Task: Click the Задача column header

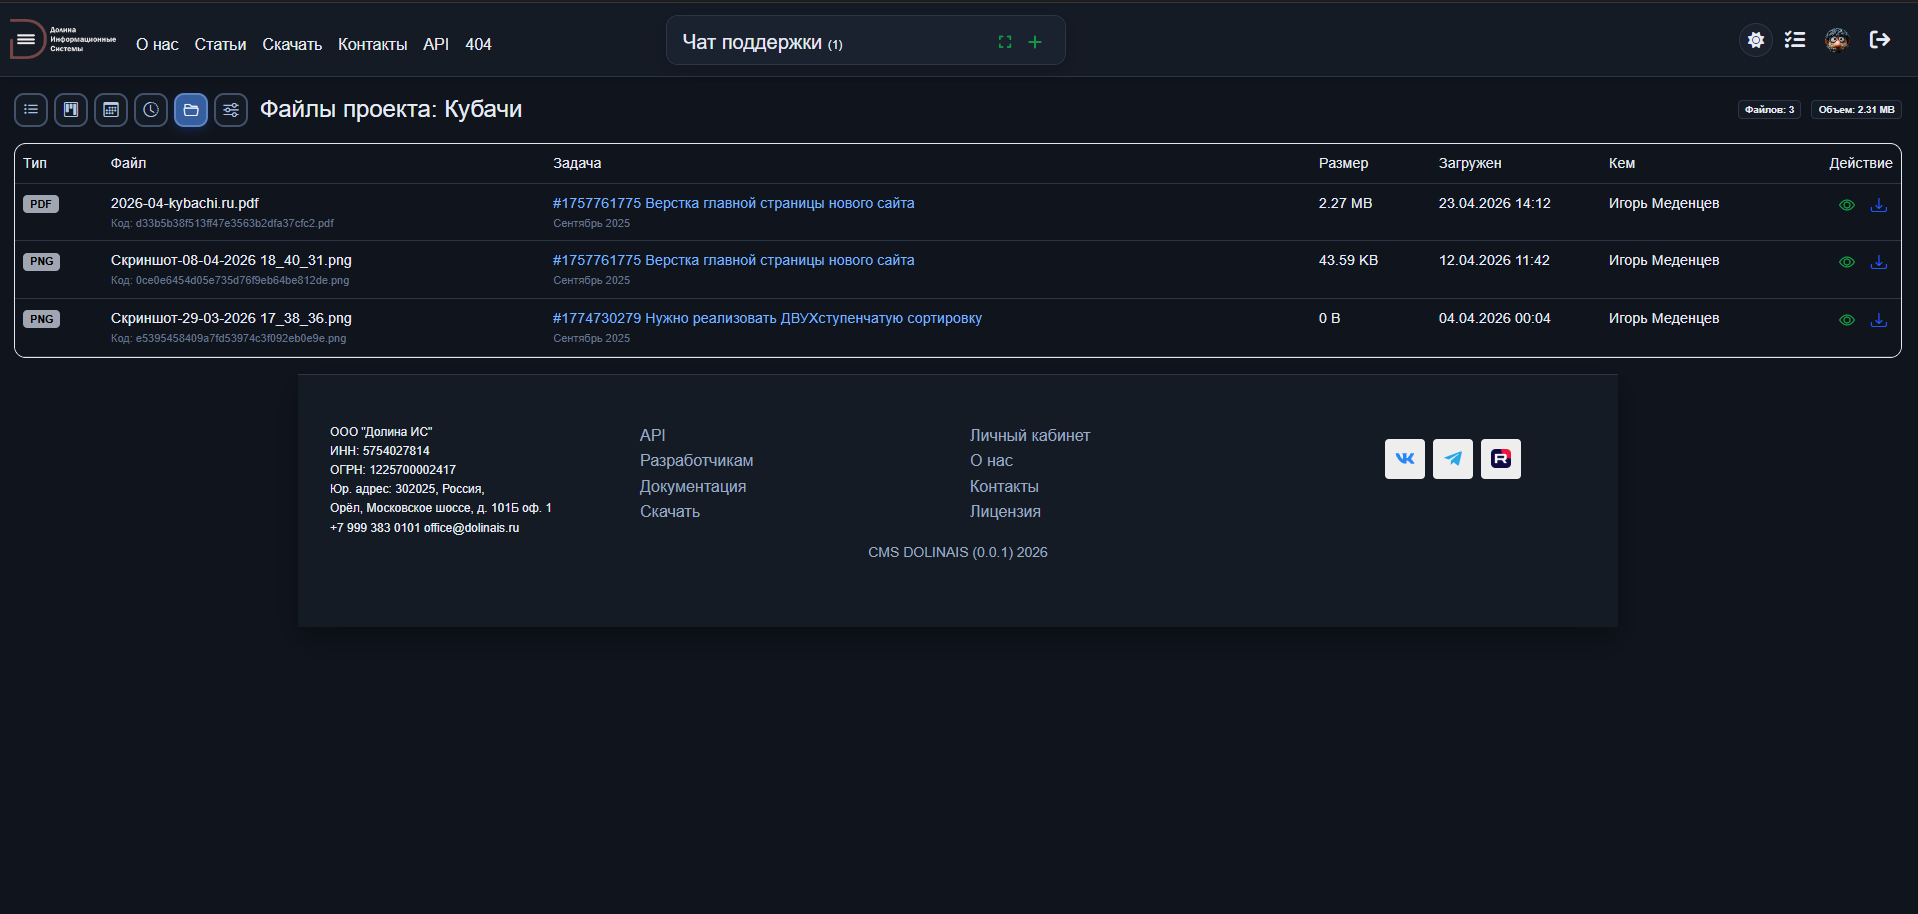Action: pyautogui.click(x=577, y=163)
